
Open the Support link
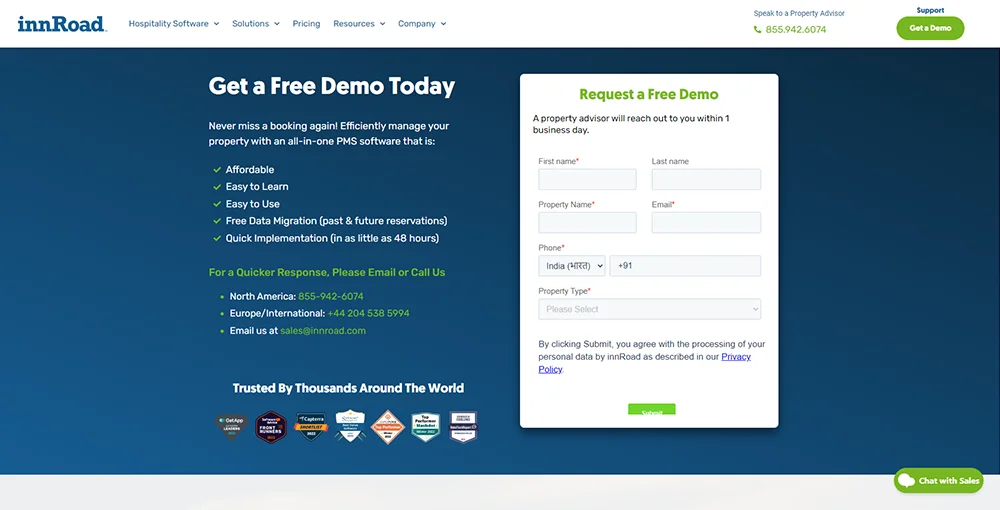(x=930, y=10)
